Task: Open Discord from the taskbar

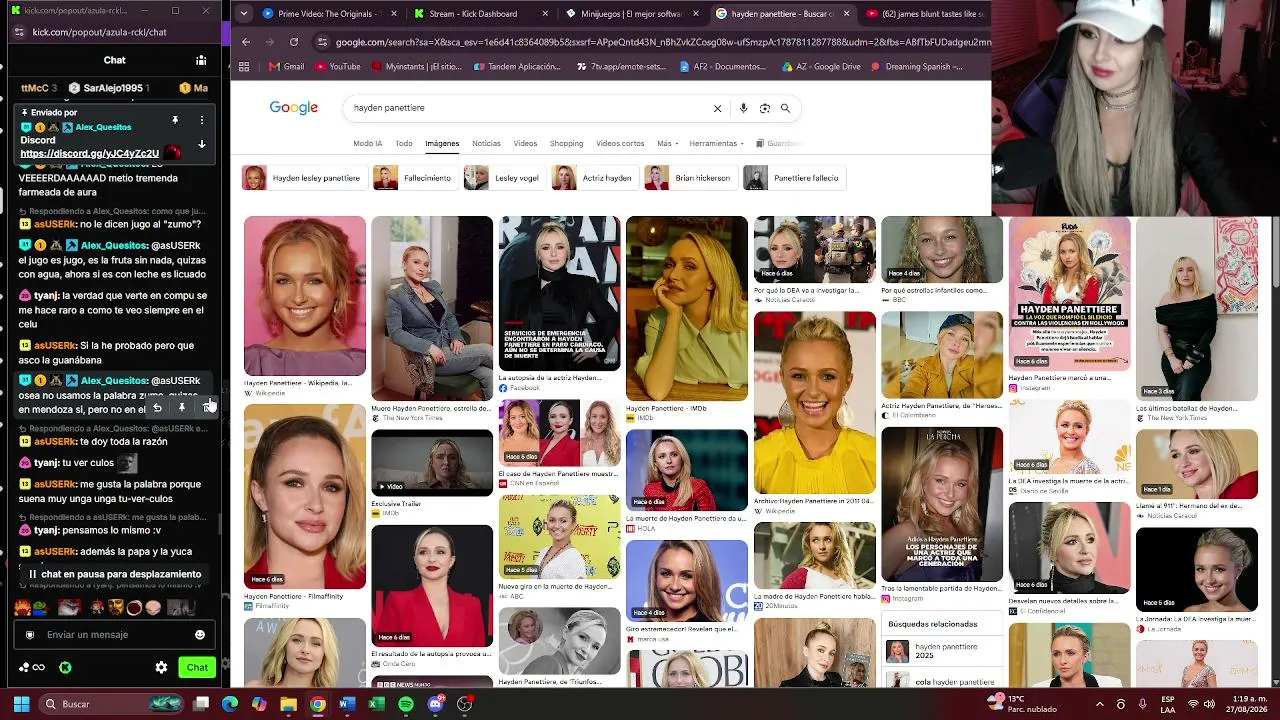Action: coord(435,704)
